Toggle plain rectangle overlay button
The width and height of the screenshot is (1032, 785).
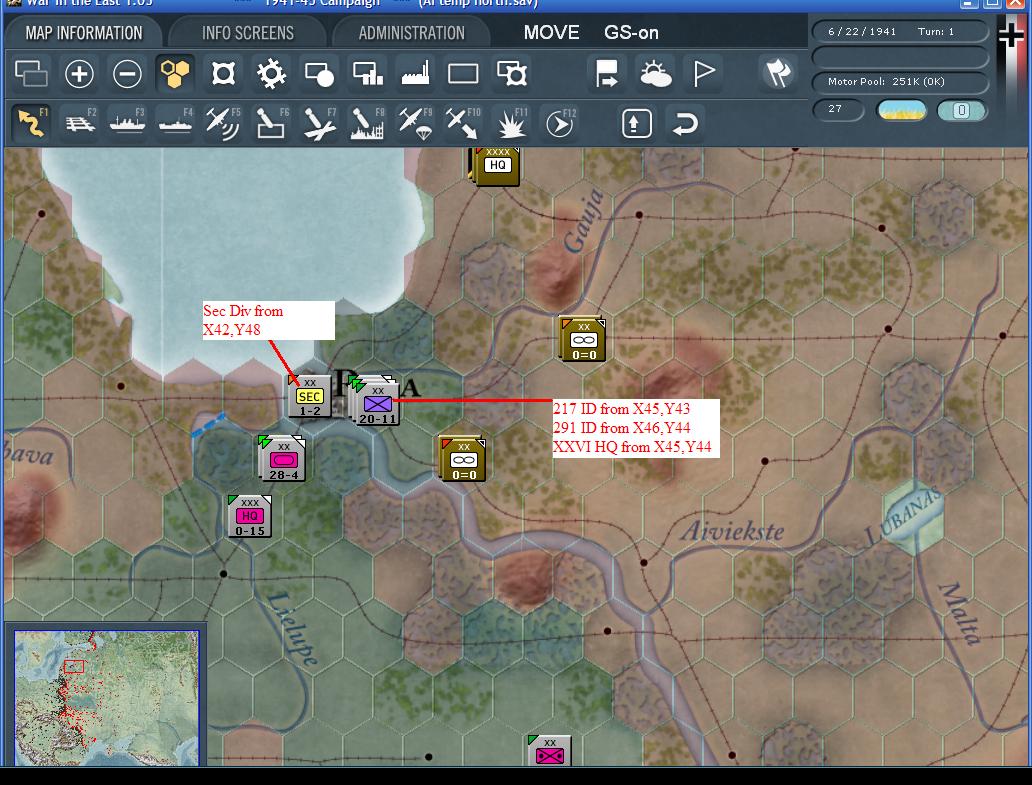463,73
